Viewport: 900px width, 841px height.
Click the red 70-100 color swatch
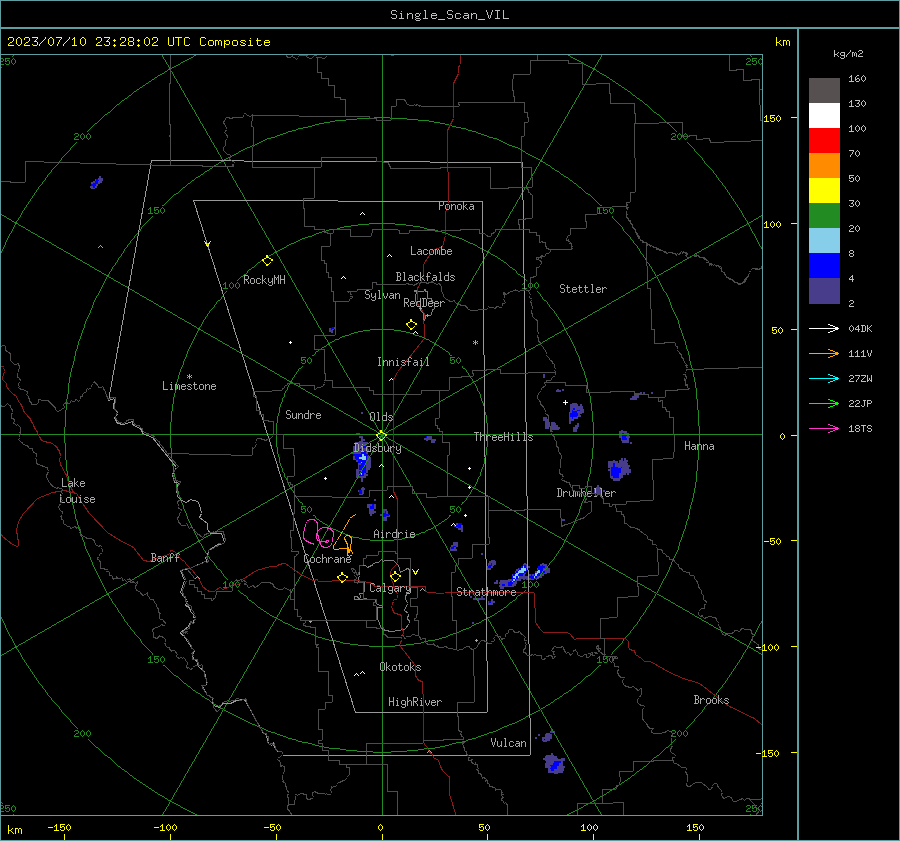point(824,141)
